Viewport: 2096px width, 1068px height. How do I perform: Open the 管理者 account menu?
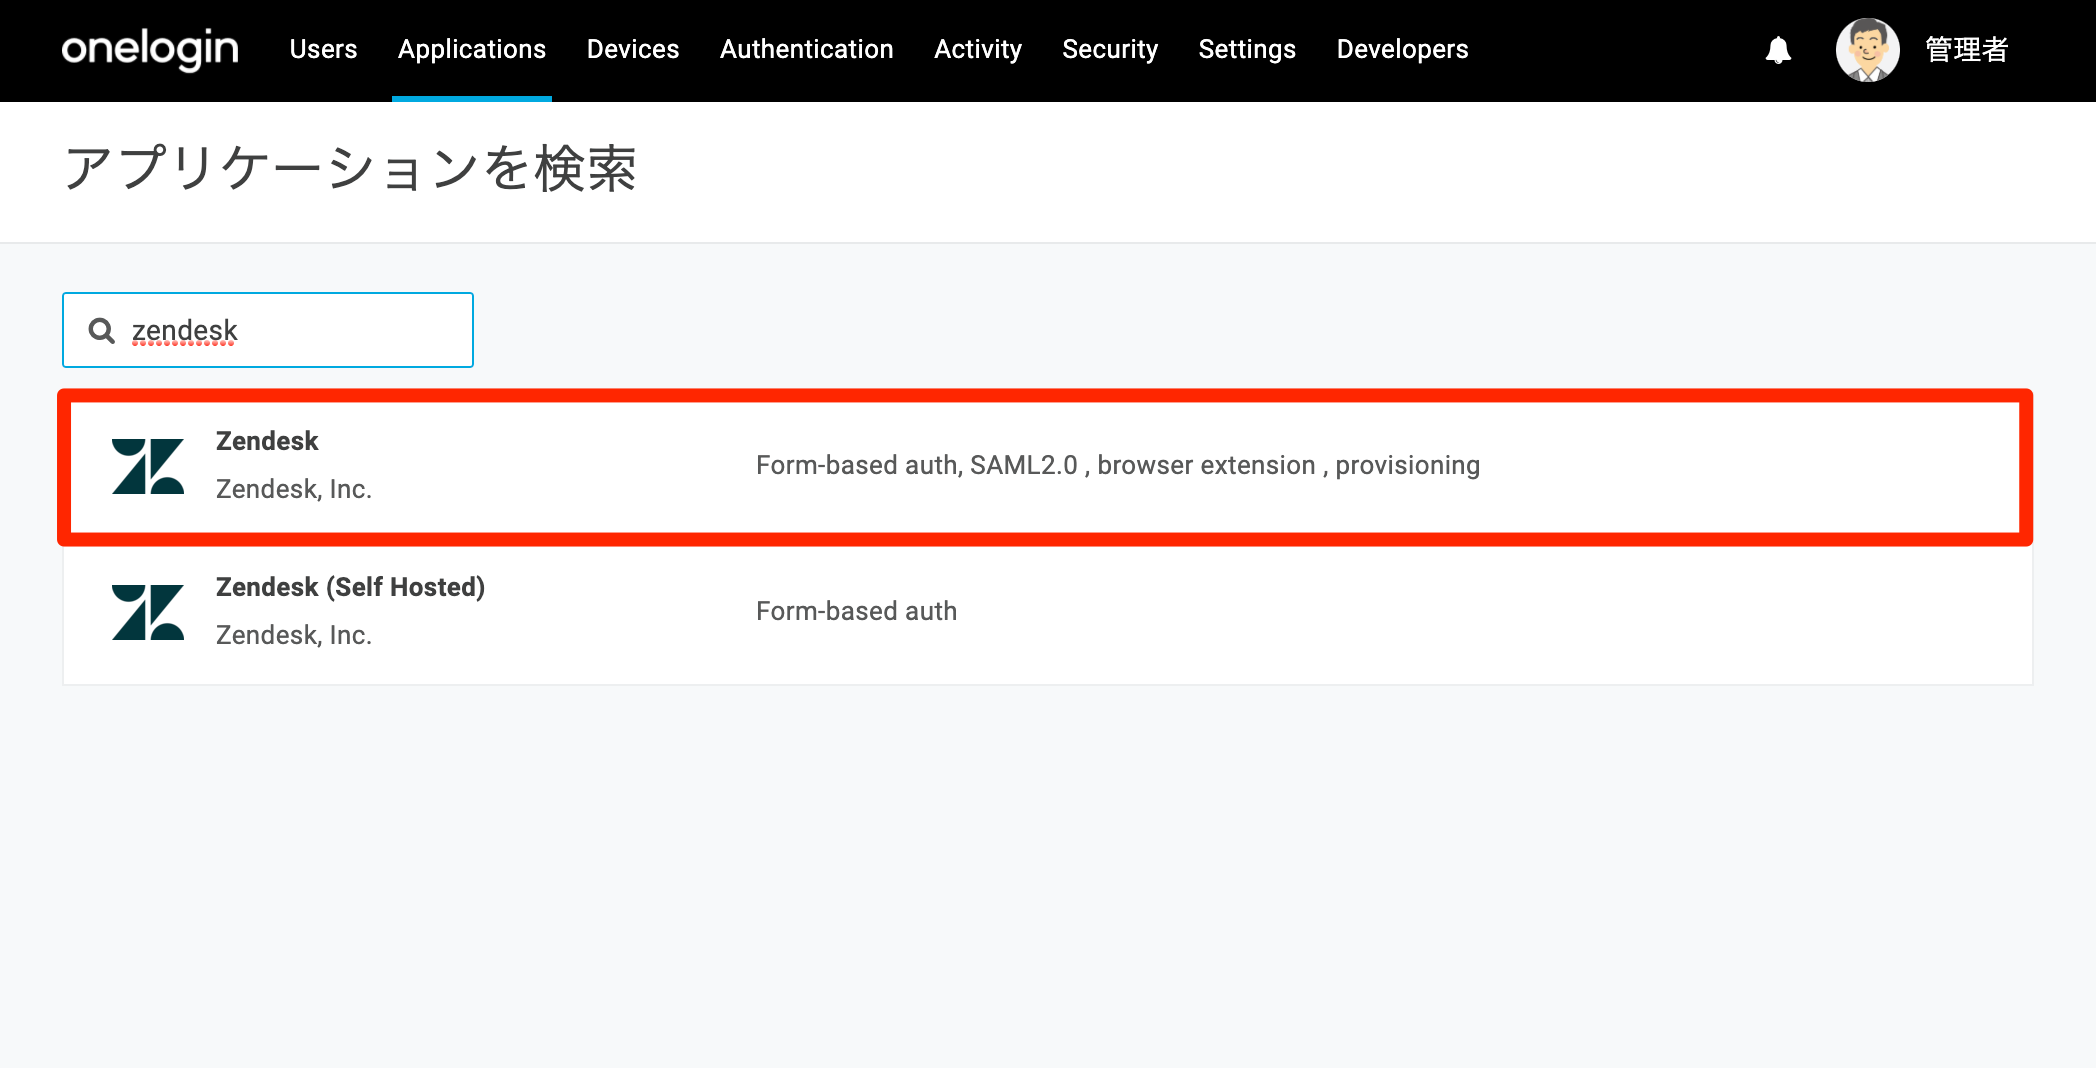tap(1966, 50)
